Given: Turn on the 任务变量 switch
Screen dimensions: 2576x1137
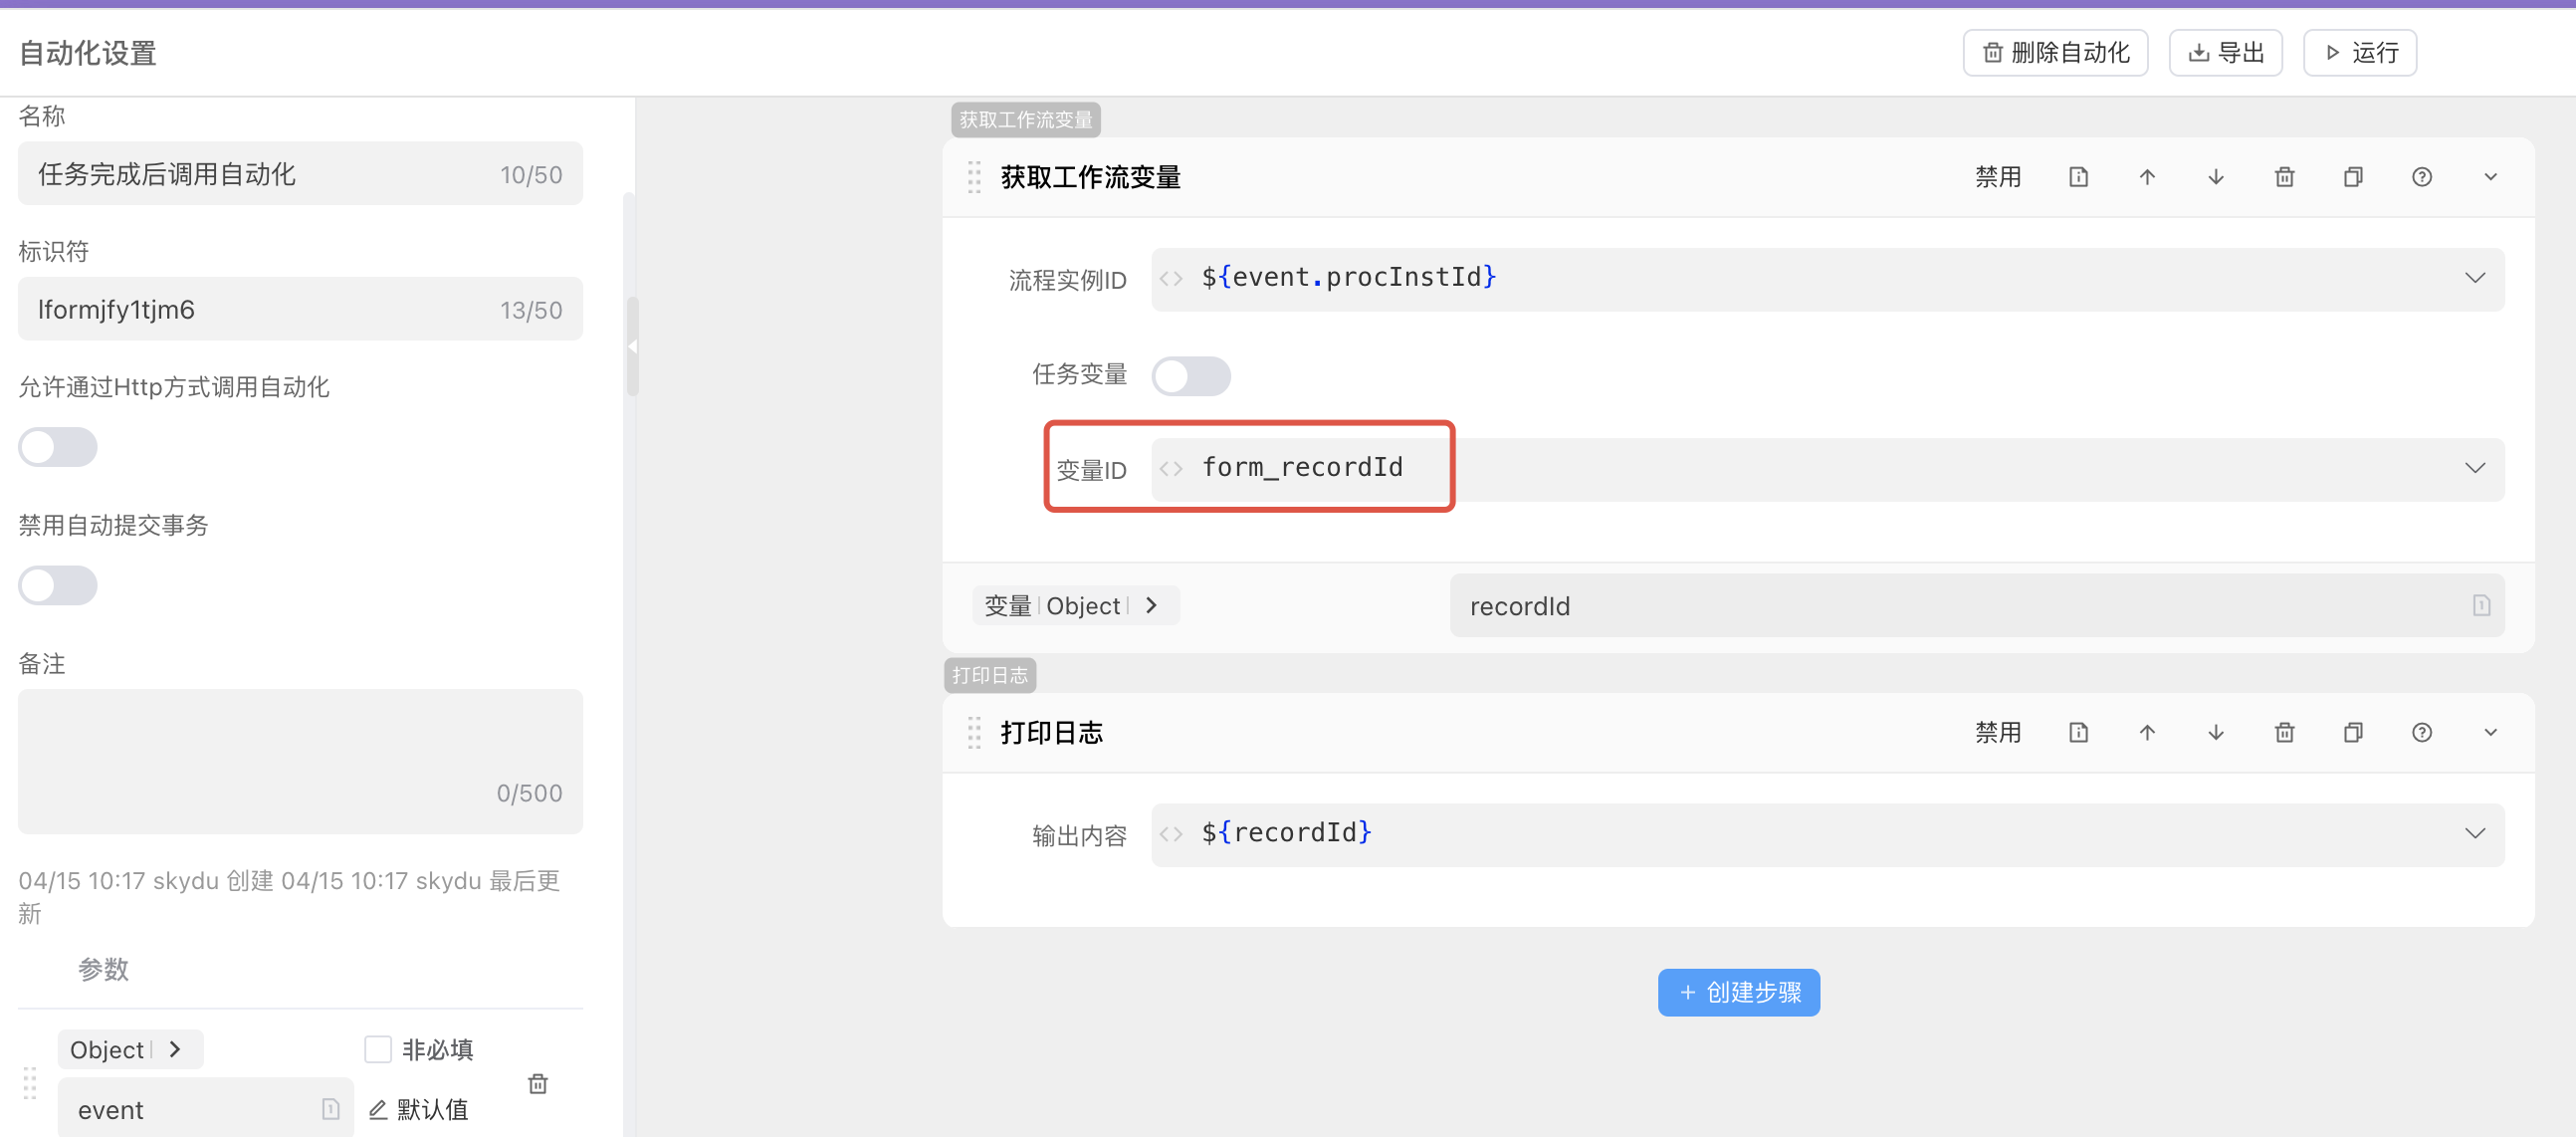Looking at the screenshot, I should (1191, 376).
